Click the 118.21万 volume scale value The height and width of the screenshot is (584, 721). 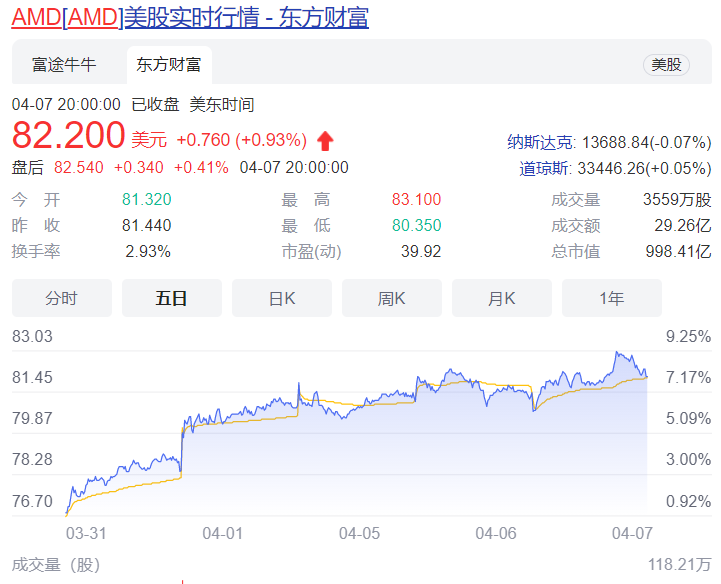pyautogui.click(x=680, y=565)
